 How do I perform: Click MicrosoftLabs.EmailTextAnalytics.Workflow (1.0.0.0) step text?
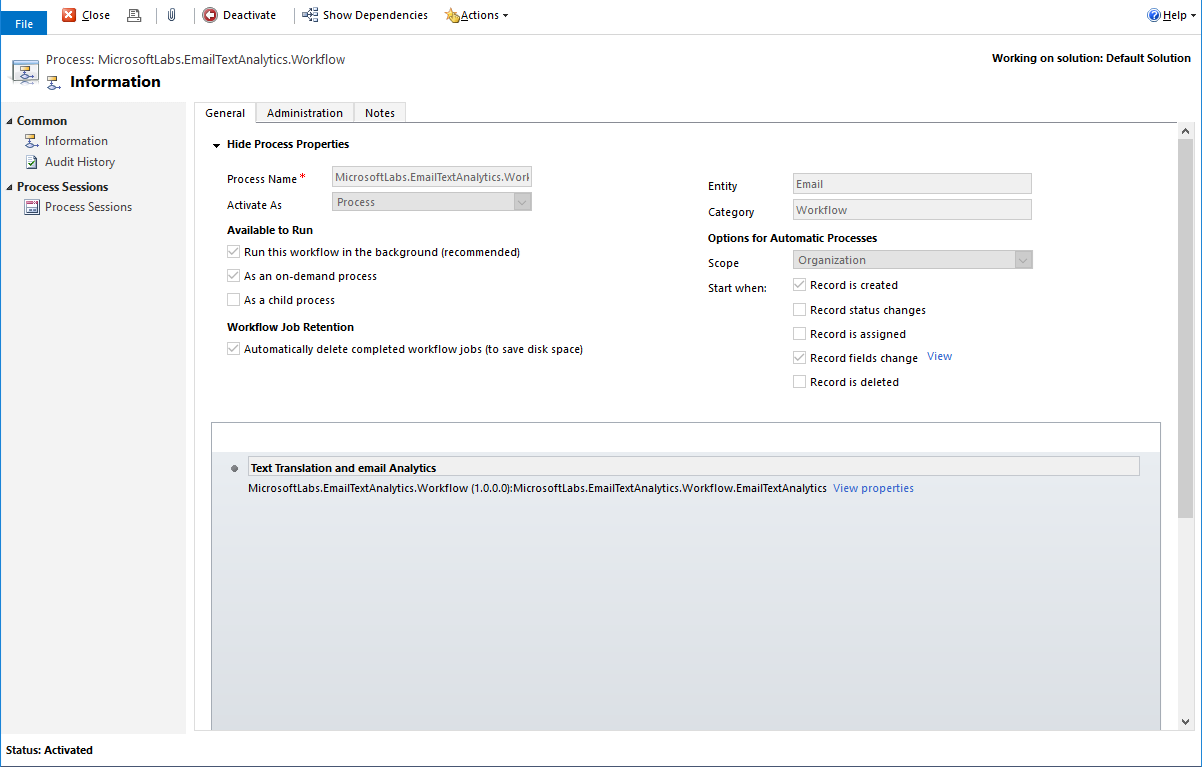tap(537, 488)
